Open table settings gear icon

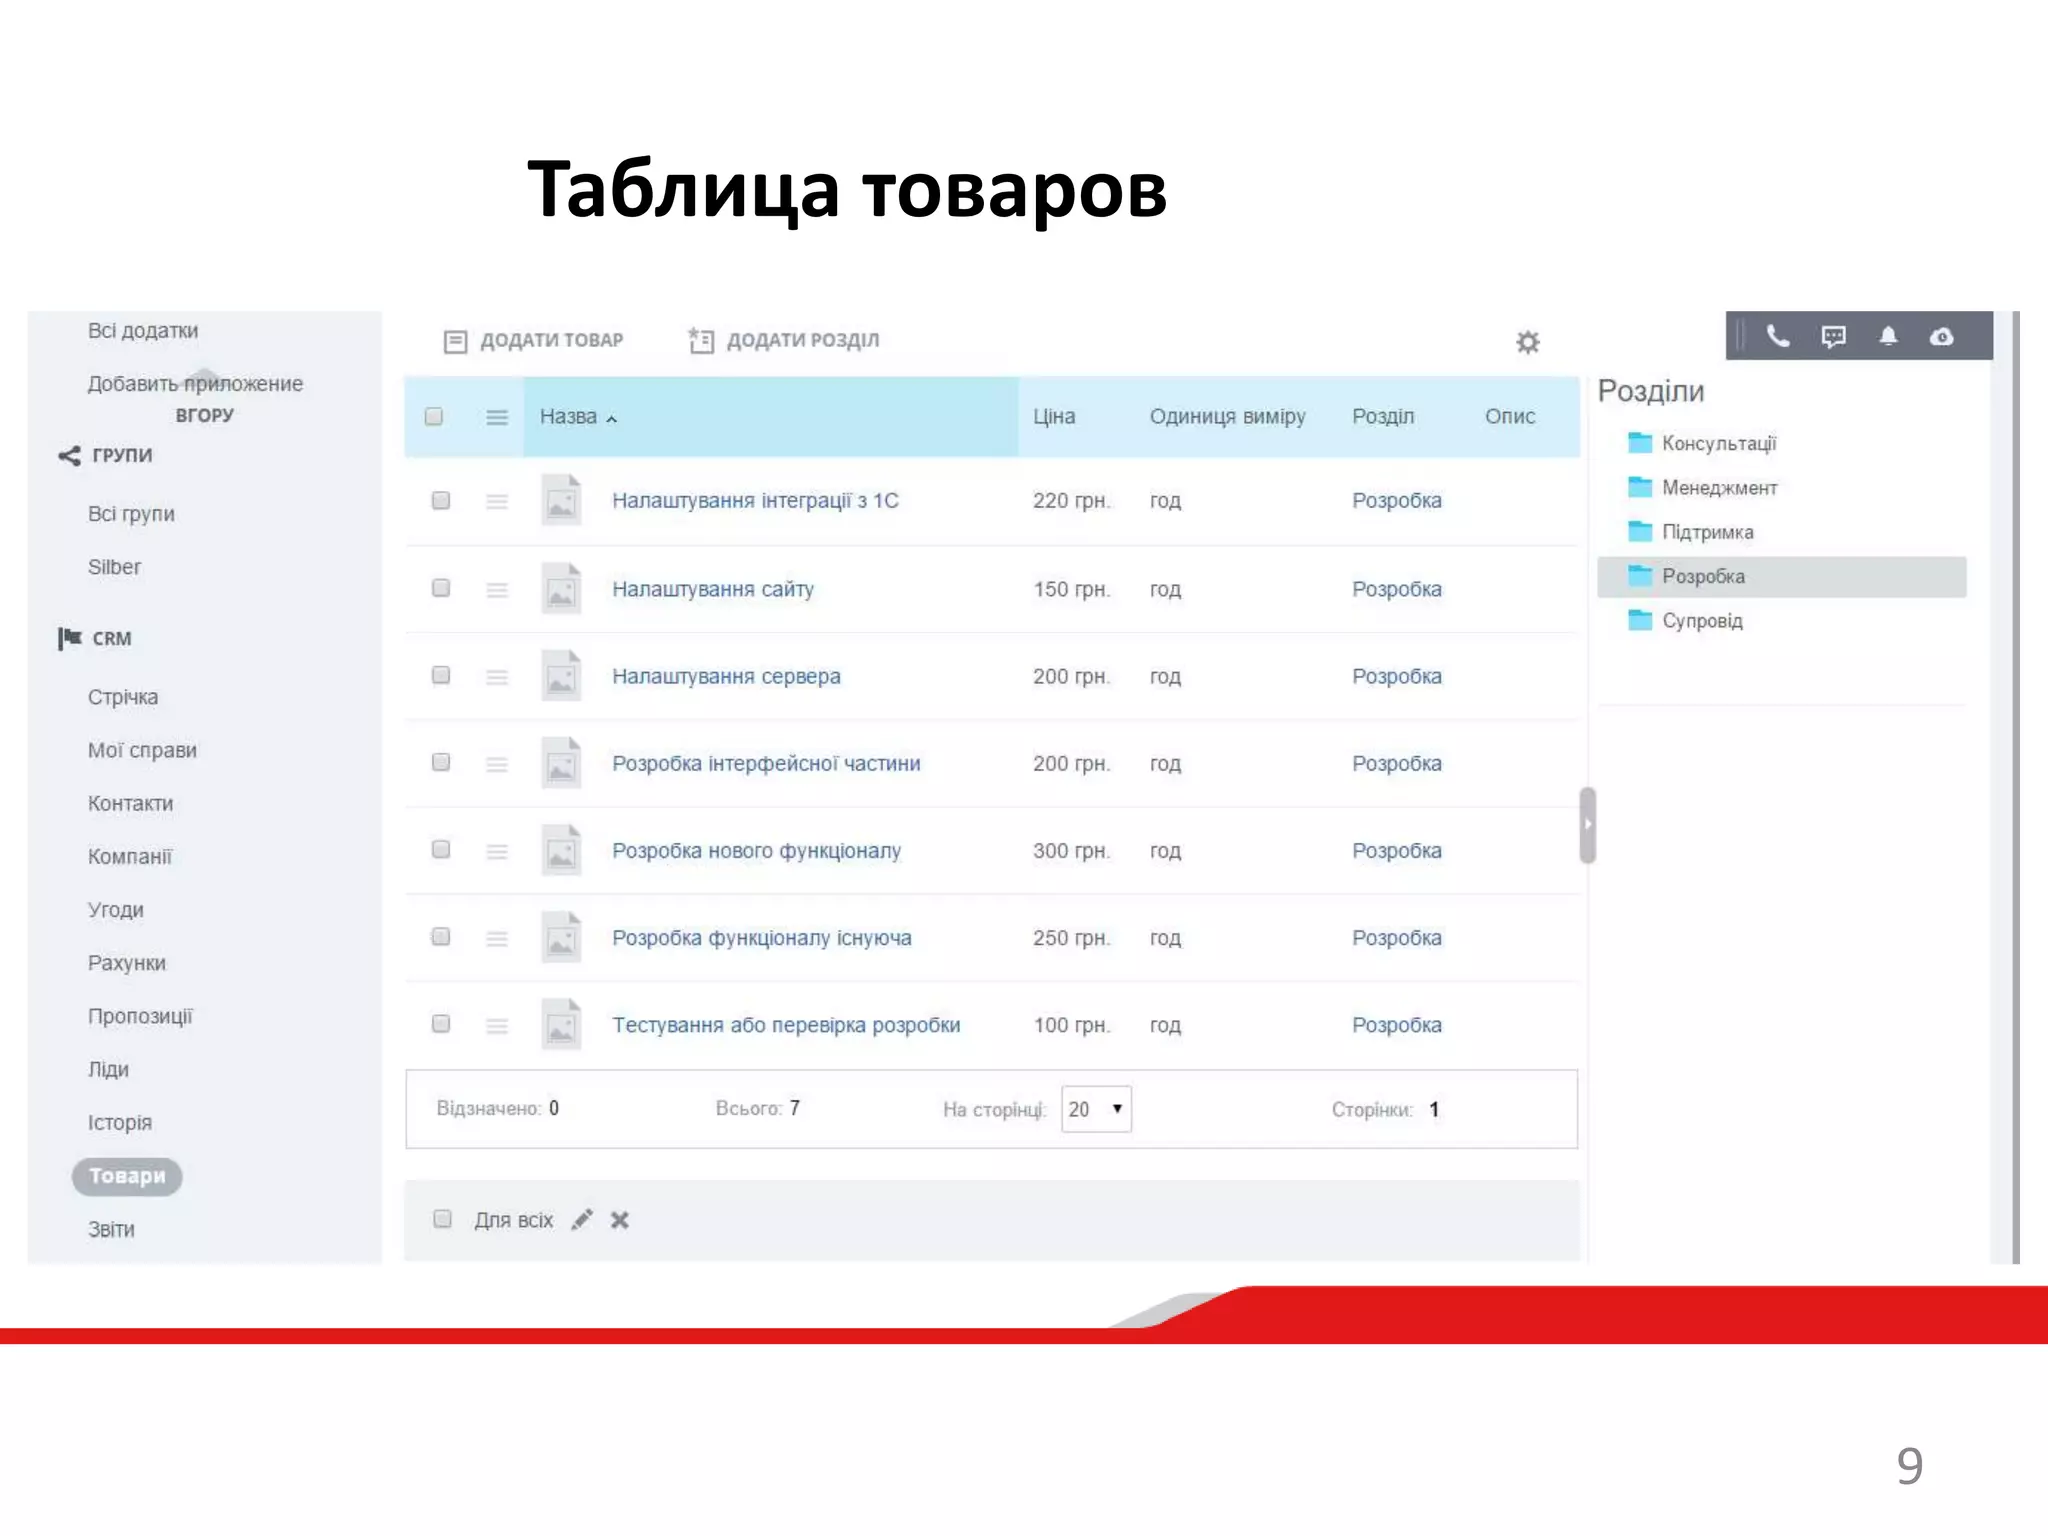pyautogui.click(x=1527, y=342)
